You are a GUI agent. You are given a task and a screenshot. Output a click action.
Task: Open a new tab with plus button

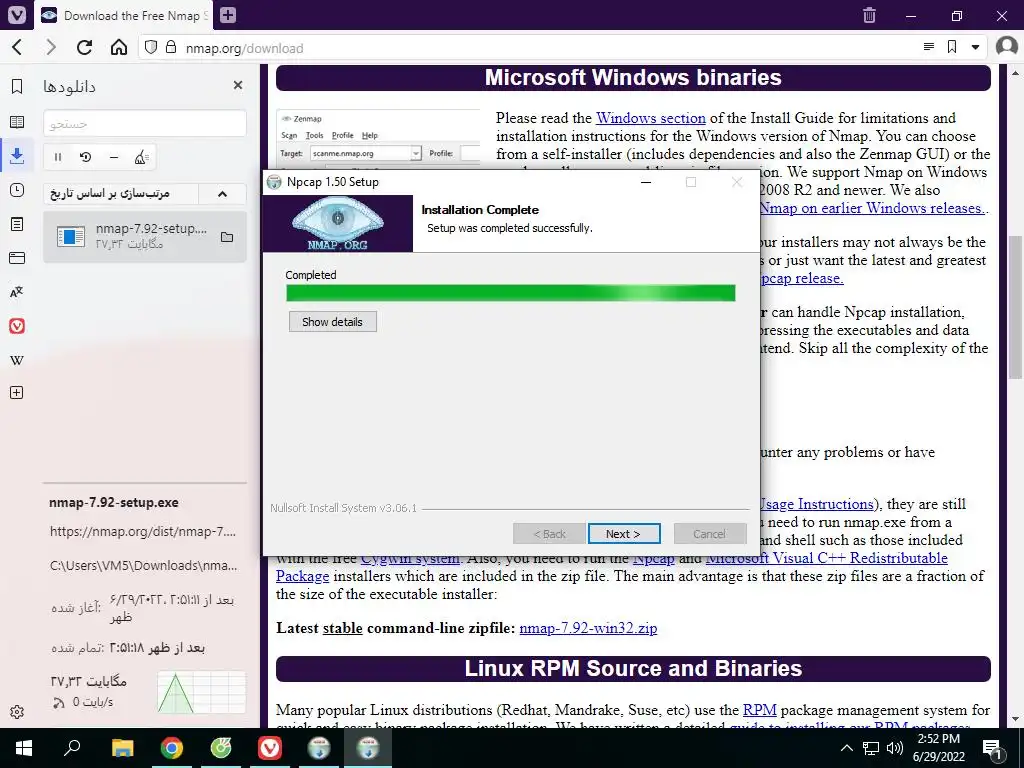tap(228, 15)
